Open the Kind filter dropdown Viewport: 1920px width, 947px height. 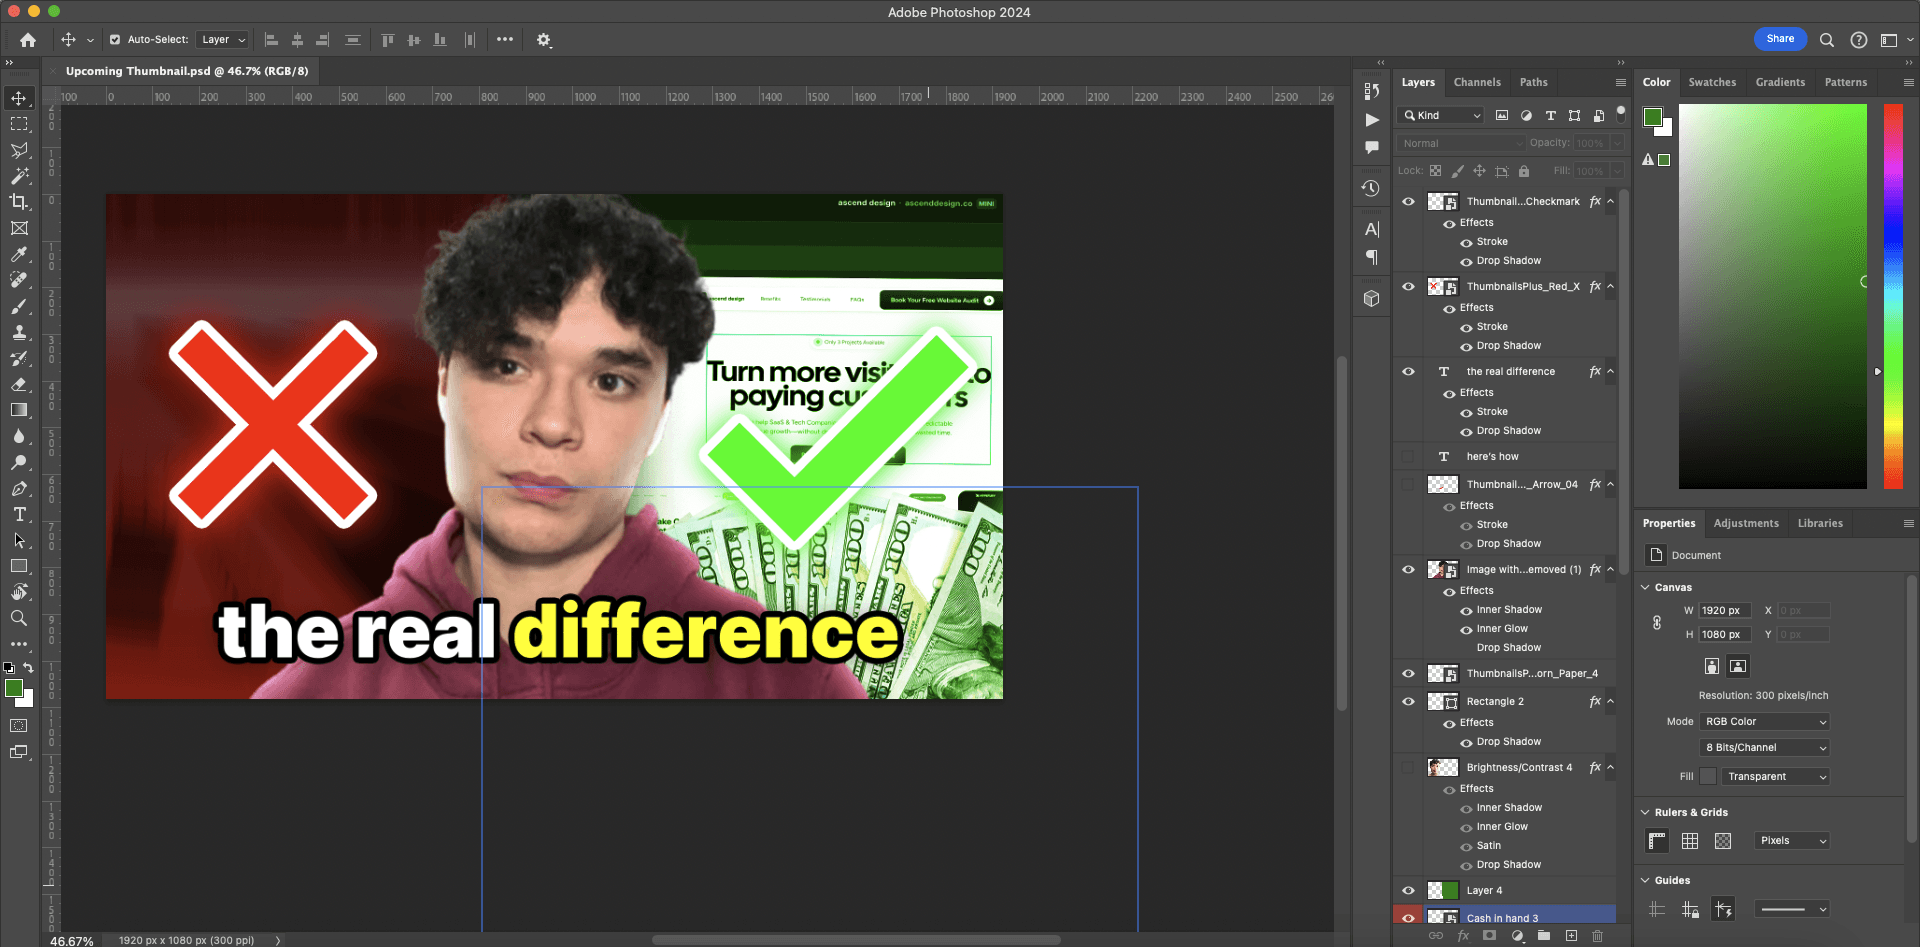[1443, 116]
